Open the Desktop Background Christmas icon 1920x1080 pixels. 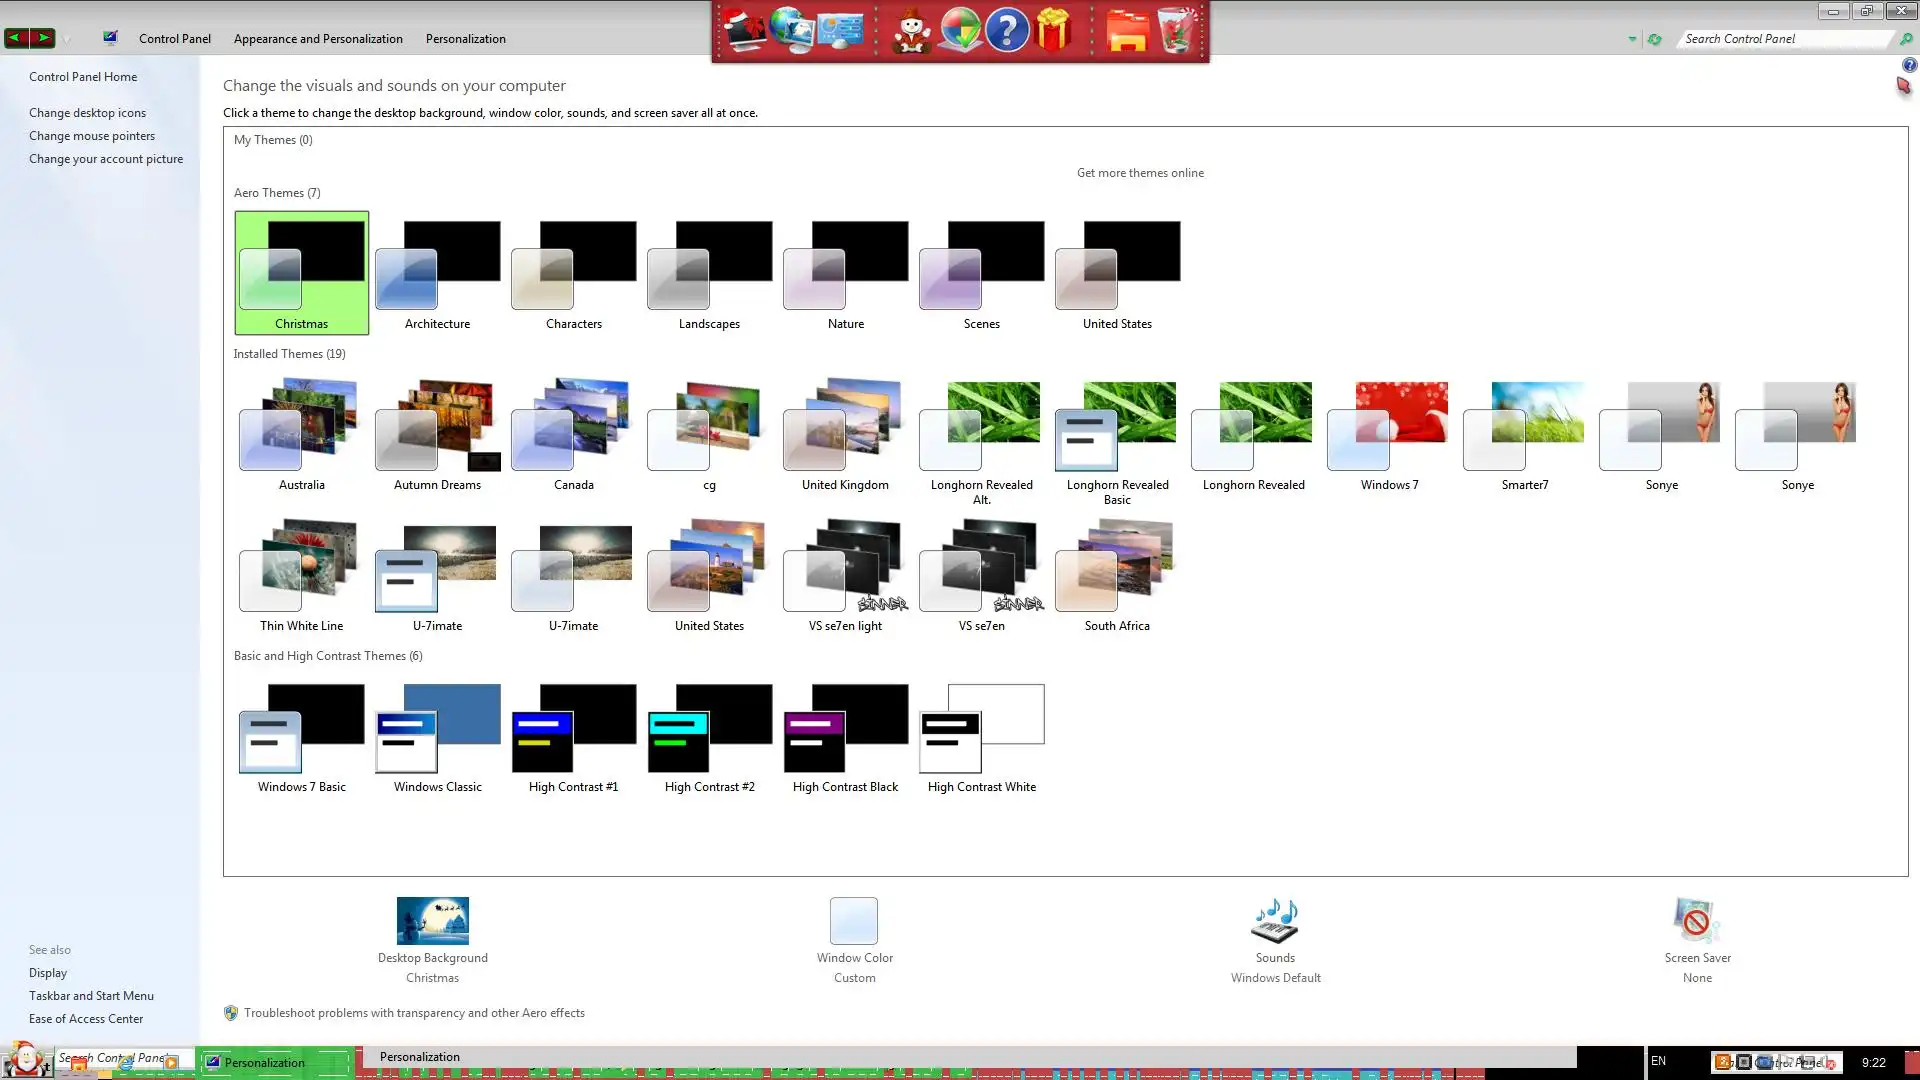point(432,920)
